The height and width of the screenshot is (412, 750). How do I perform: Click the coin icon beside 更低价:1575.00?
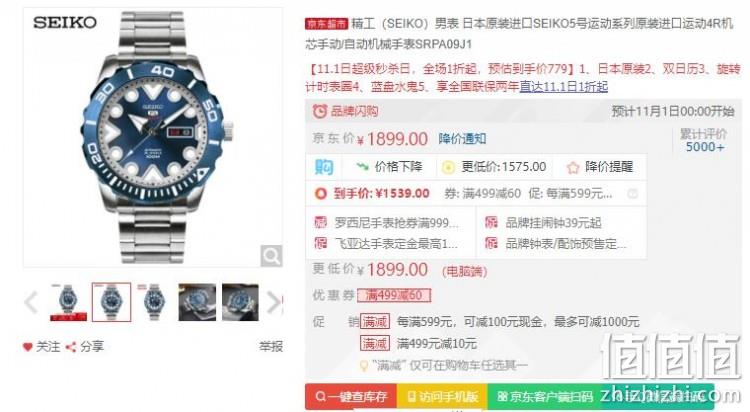coord(448,167)
